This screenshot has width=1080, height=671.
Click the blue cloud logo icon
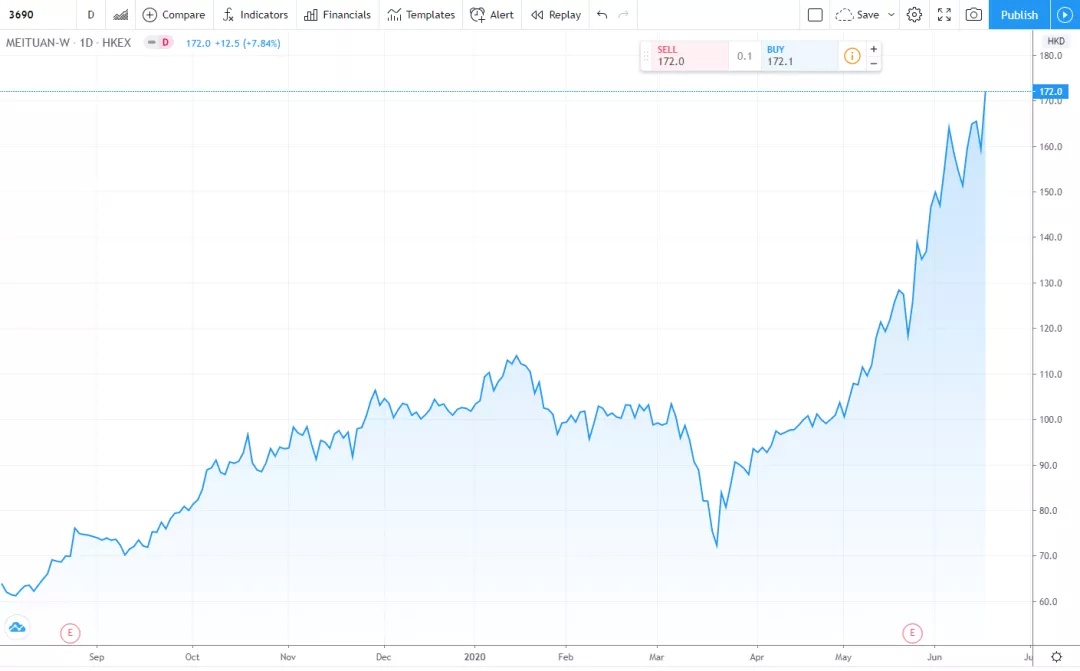click(17, 627)
